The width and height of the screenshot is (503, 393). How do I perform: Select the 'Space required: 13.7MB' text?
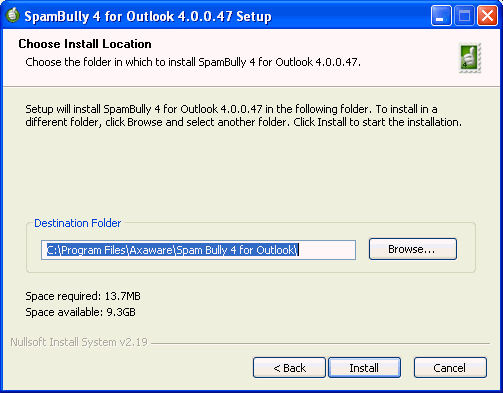[x=83, y=296]
